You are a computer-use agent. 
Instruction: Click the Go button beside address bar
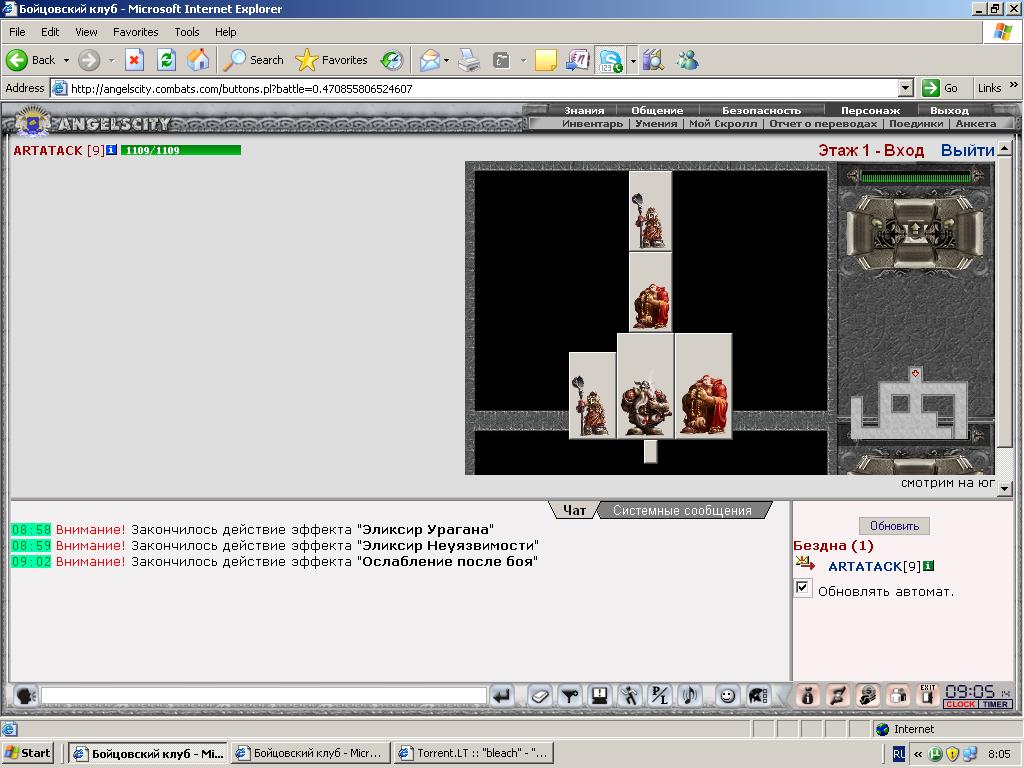click(940, 88)
